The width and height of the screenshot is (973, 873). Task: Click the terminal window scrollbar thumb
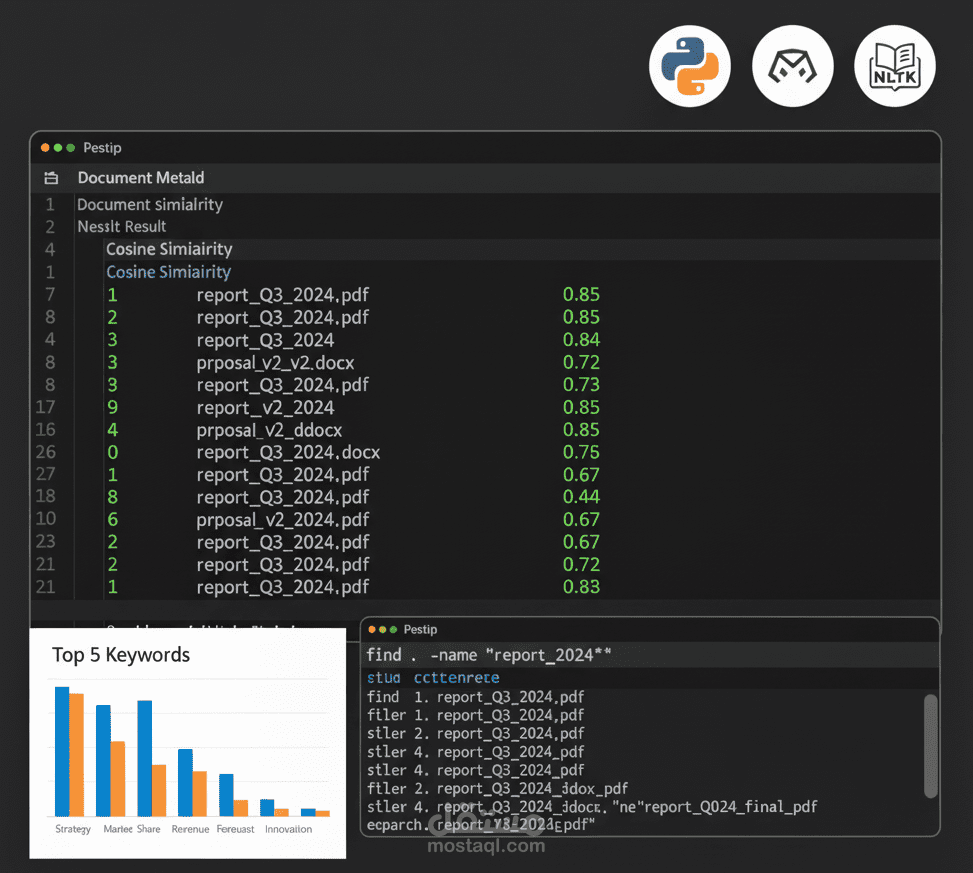click(x=930, y=746)
